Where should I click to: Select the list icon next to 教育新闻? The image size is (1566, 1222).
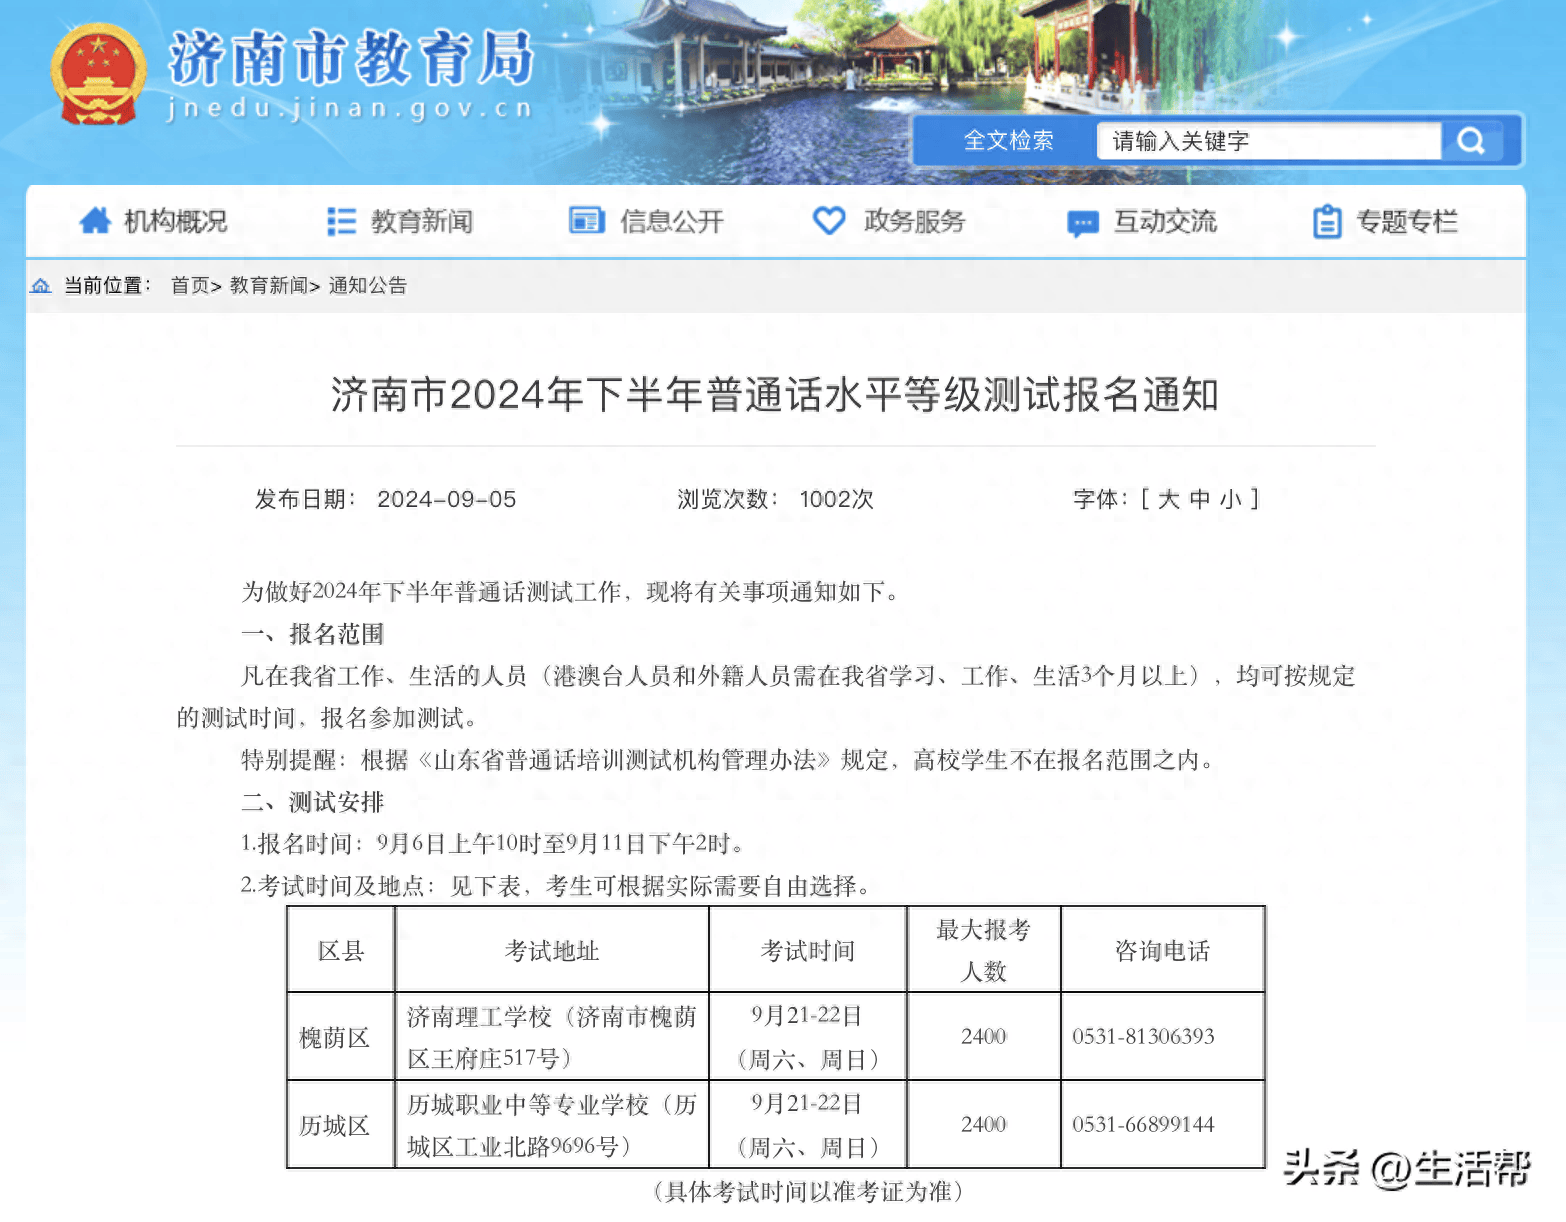point(339,221)
